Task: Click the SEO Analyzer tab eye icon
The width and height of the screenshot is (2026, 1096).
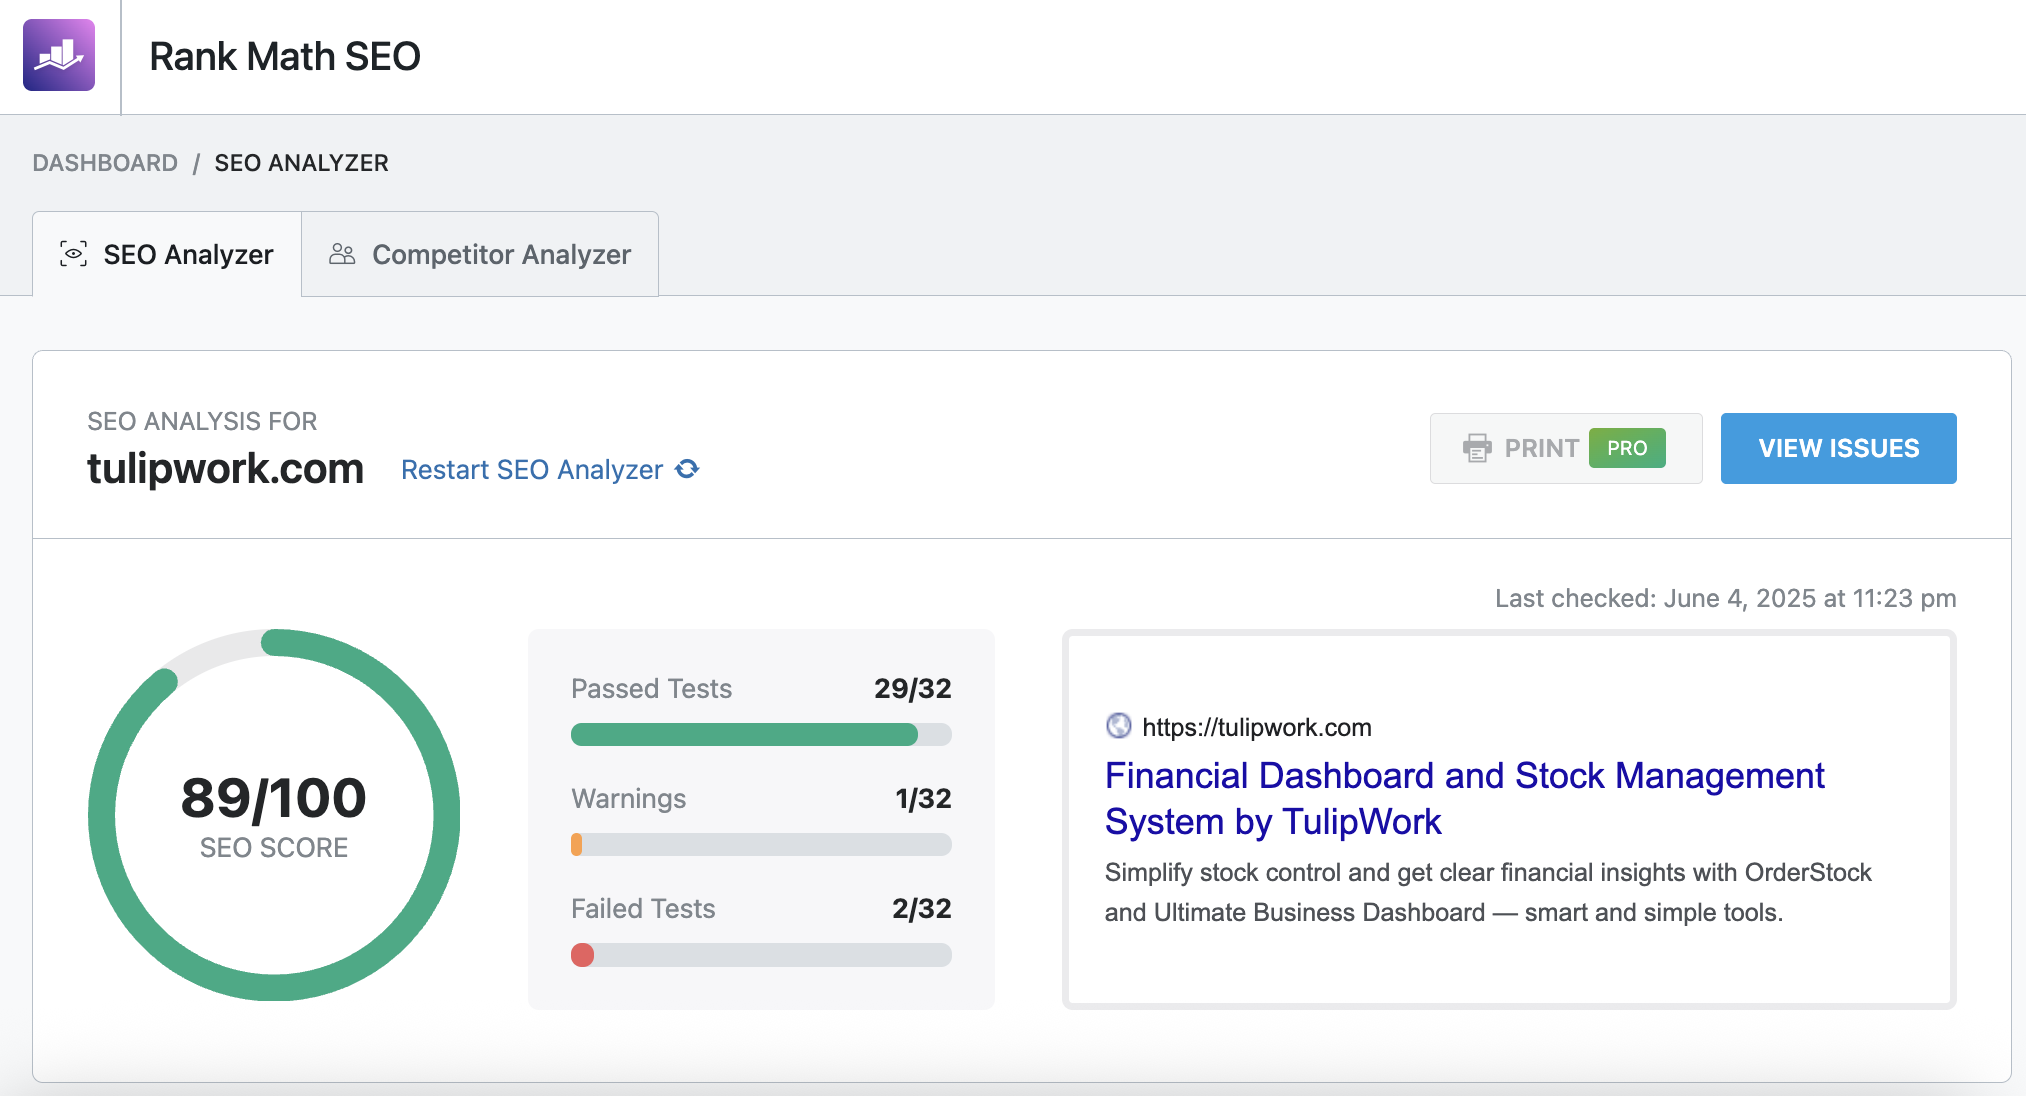Action: pyautogui.click(x=73, y=254)
